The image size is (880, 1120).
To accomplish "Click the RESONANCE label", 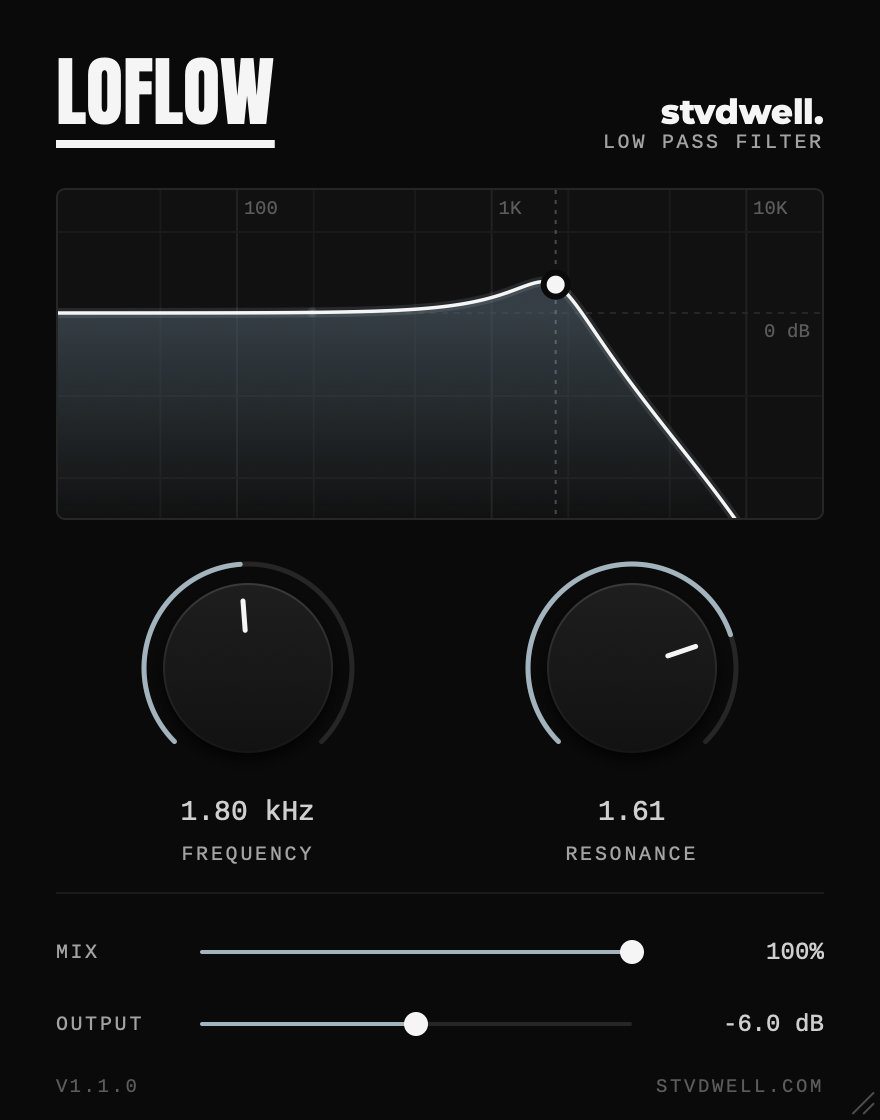I will coord(631,854).
